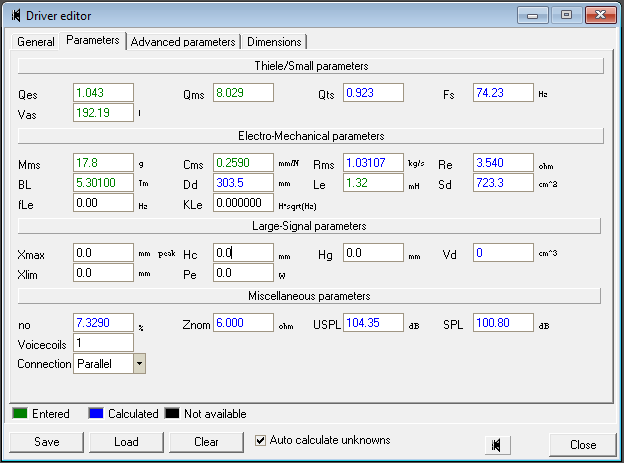Screen dimensions: 624x463
Task: Click the Electro-Mechanical parameters header
Action: click(311, 136)
